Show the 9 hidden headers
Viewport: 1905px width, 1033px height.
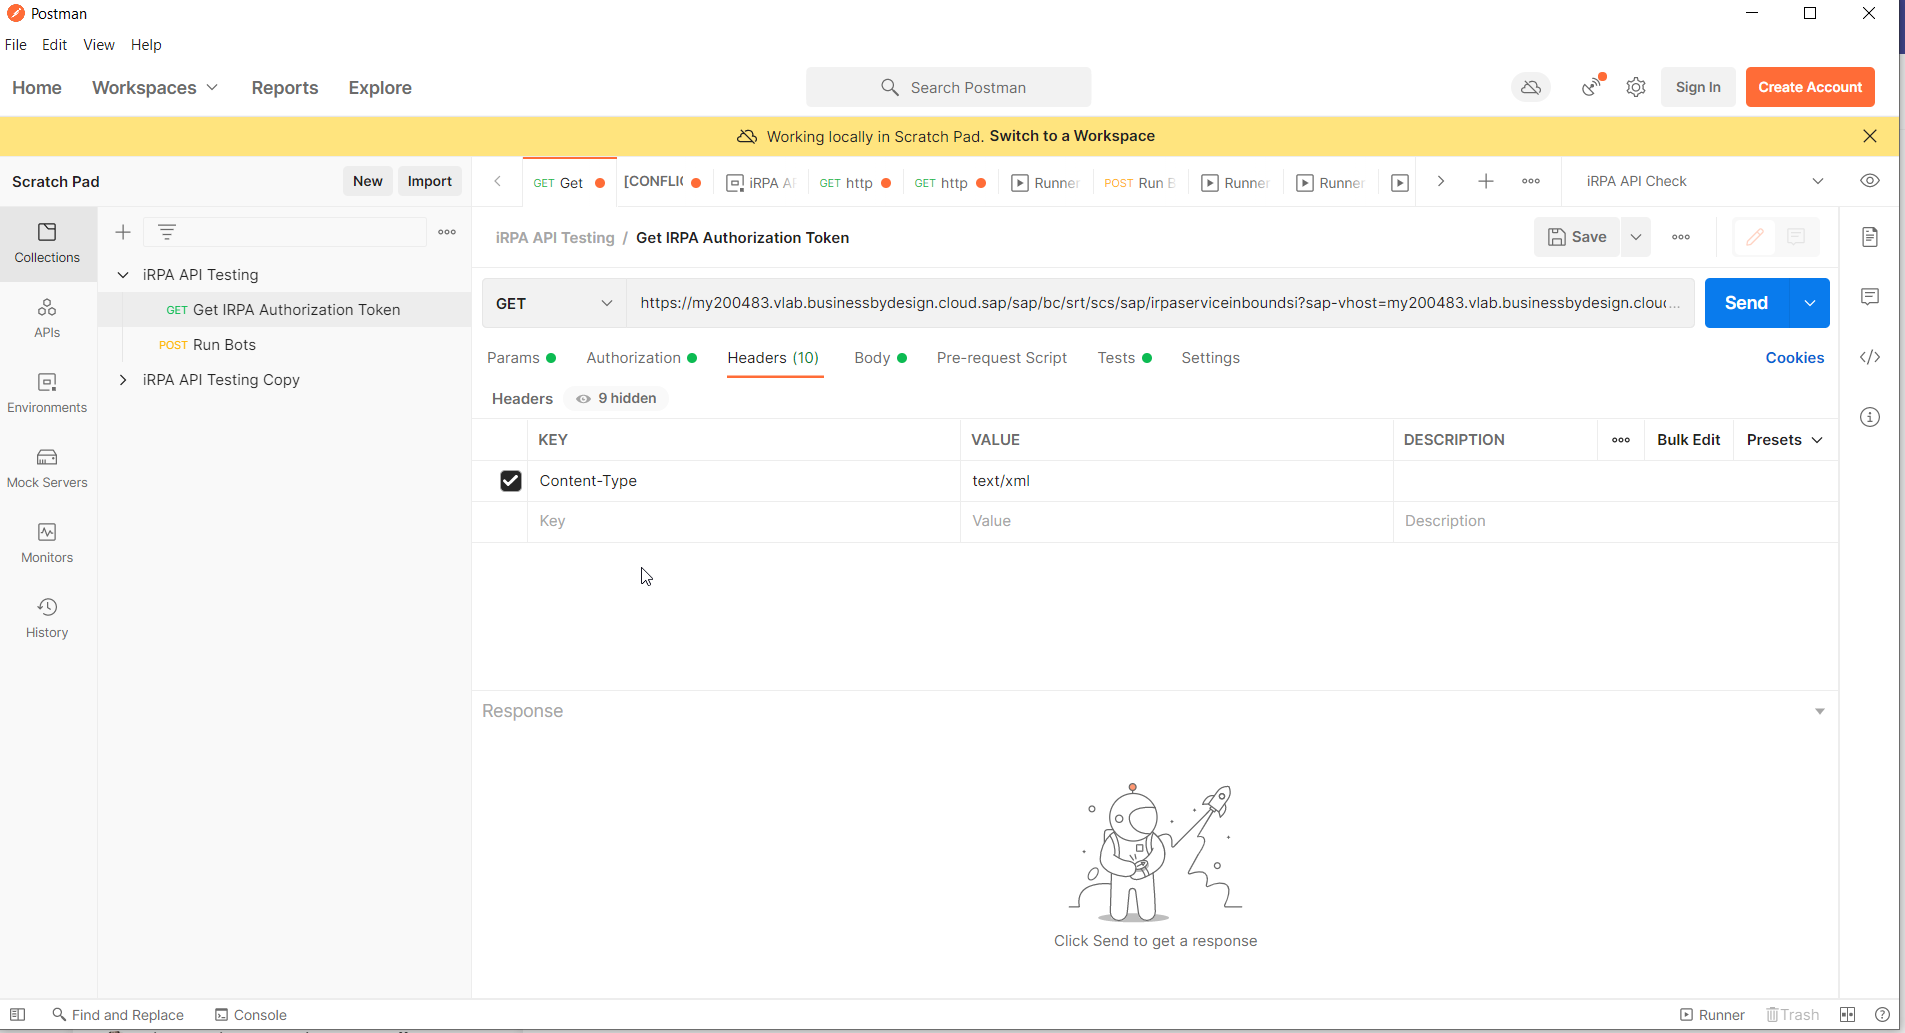[616, 398]
